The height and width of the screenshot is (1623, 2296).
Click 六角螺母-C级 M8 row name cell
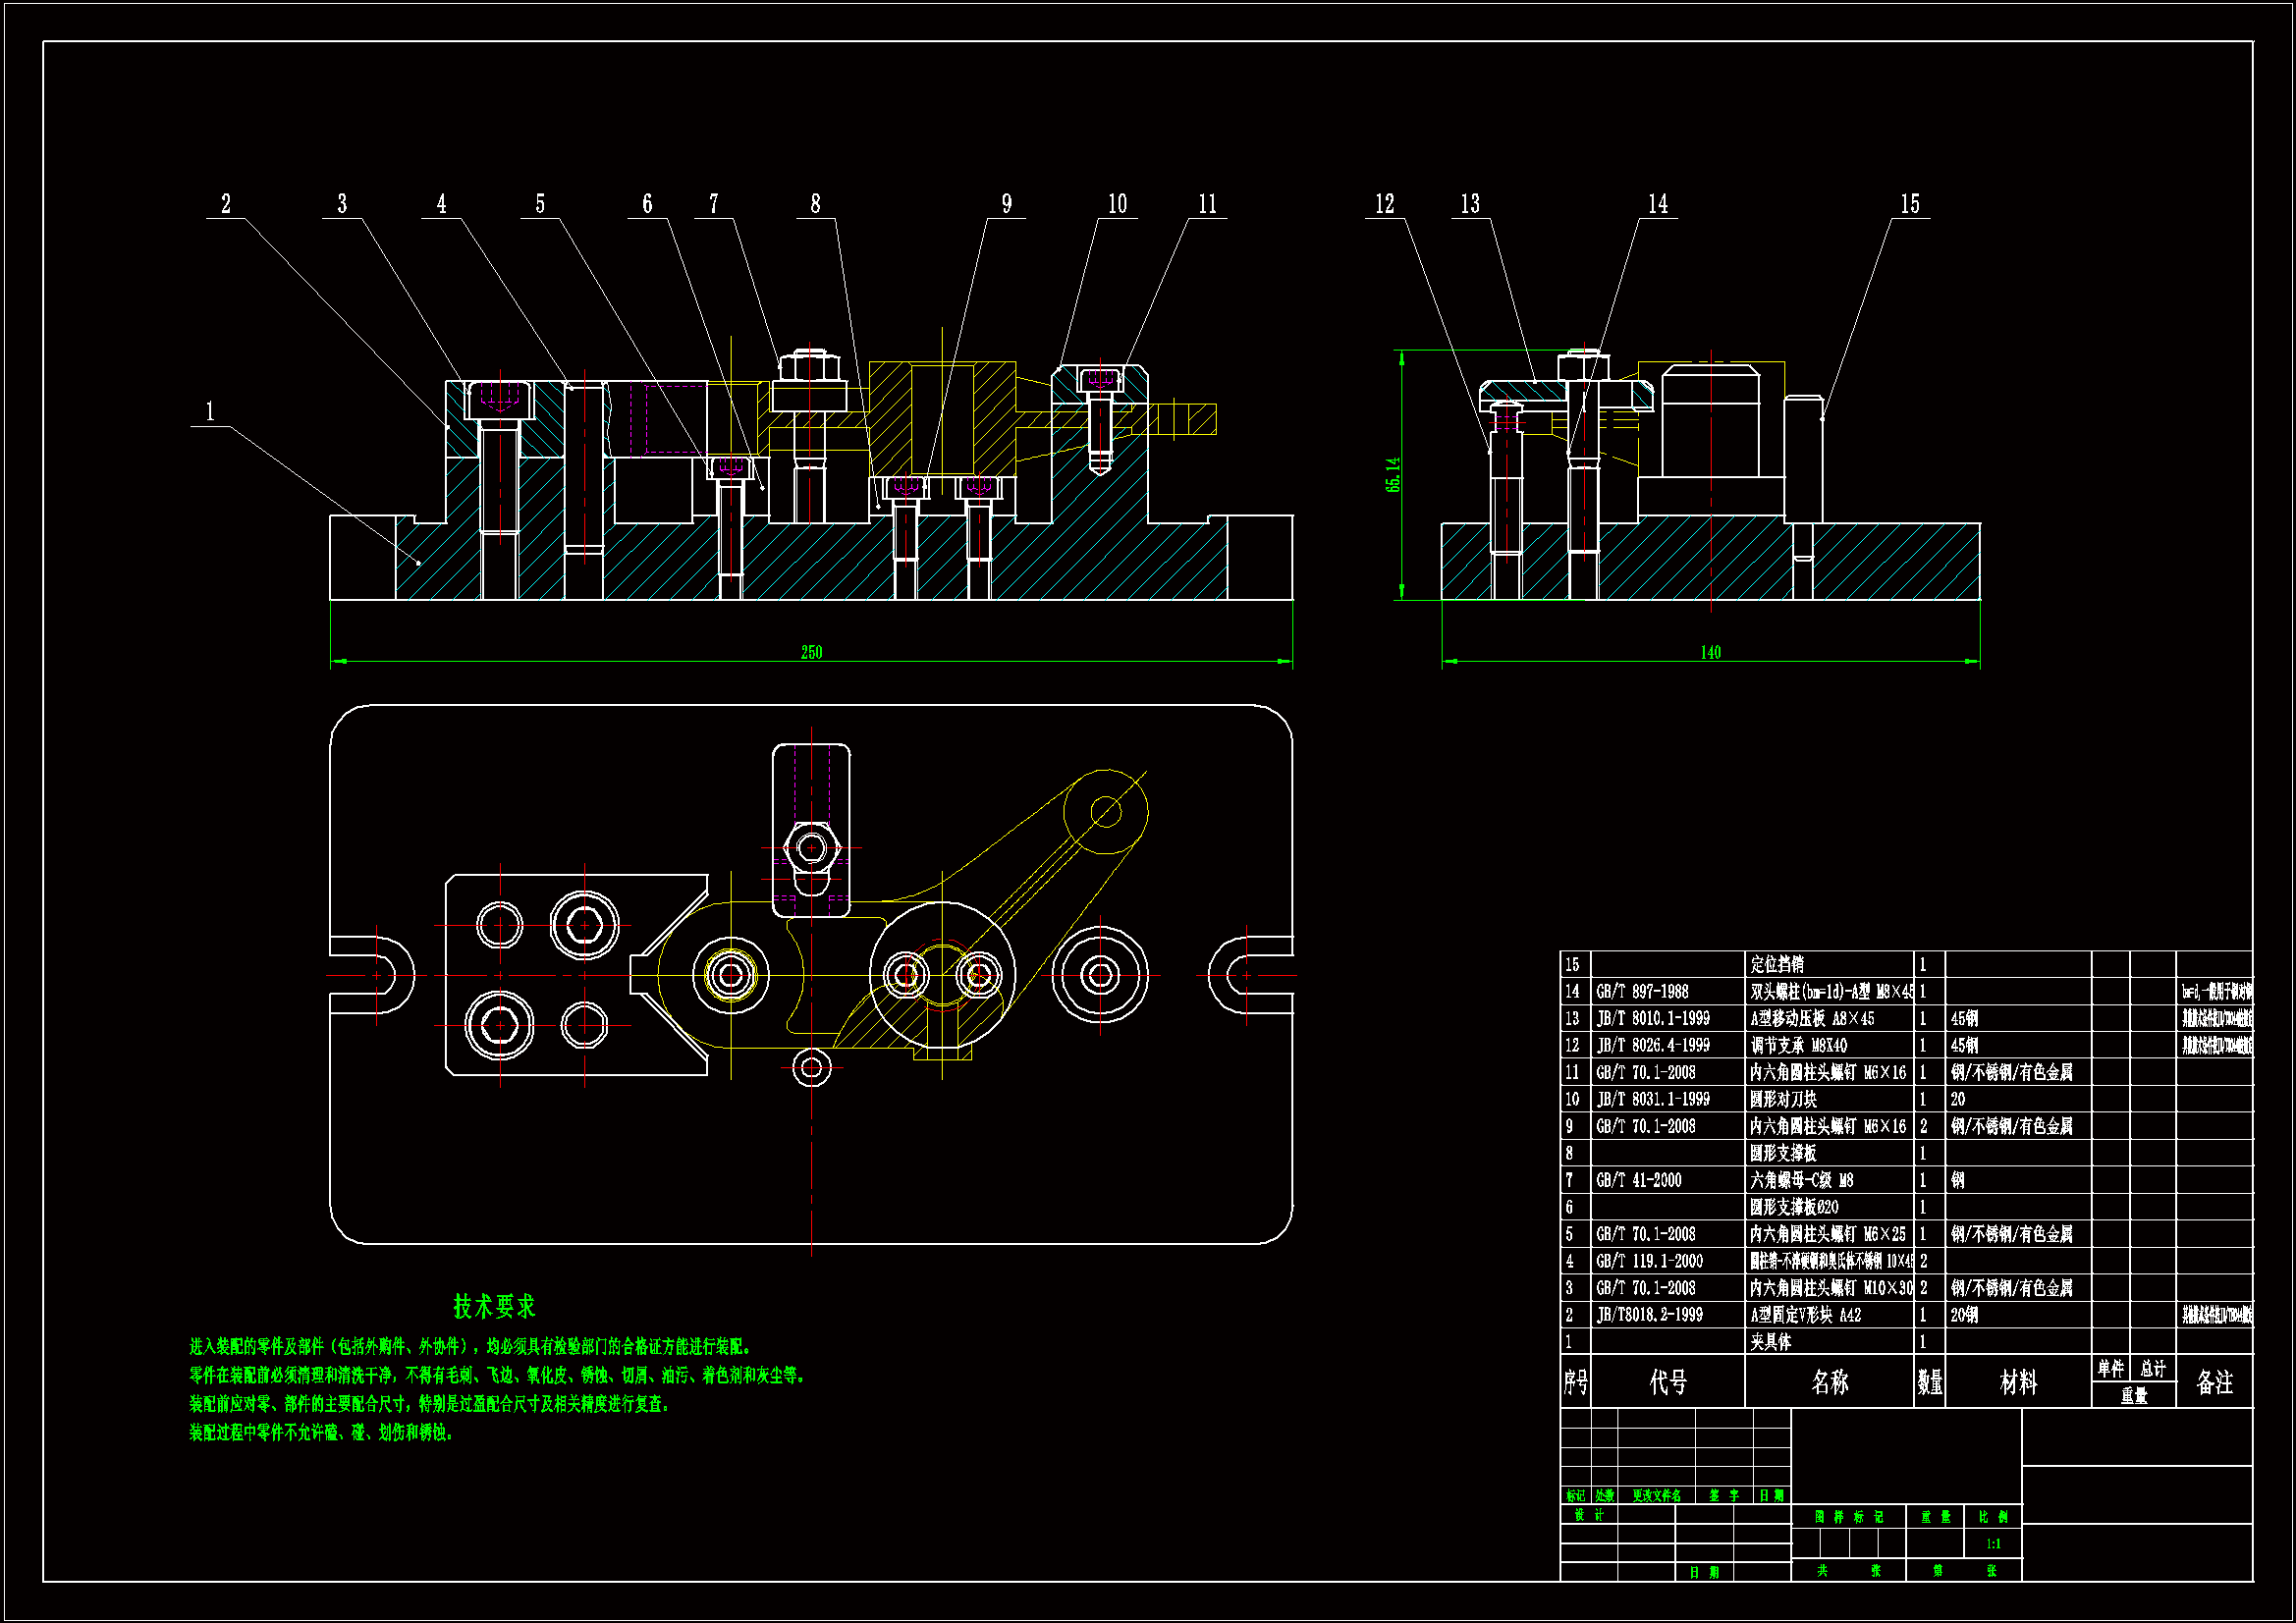(x=1801, y=1180)
